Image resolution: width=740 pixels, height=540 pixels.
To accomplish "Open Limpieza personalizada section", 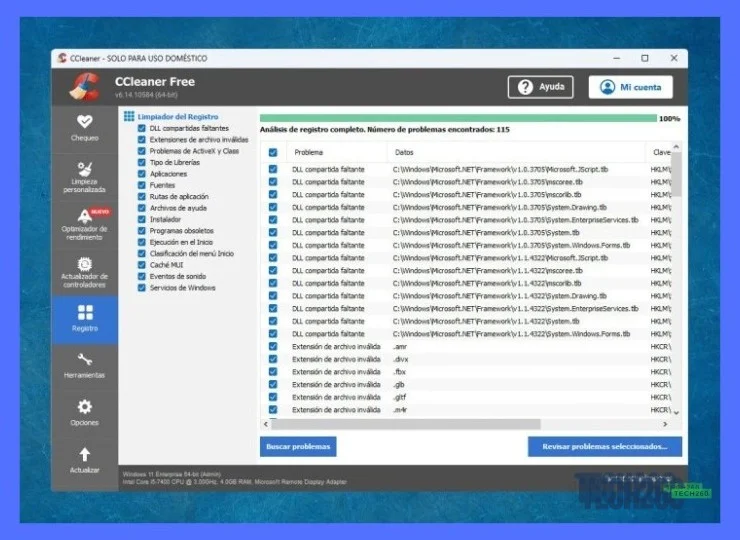I will 84,177.
